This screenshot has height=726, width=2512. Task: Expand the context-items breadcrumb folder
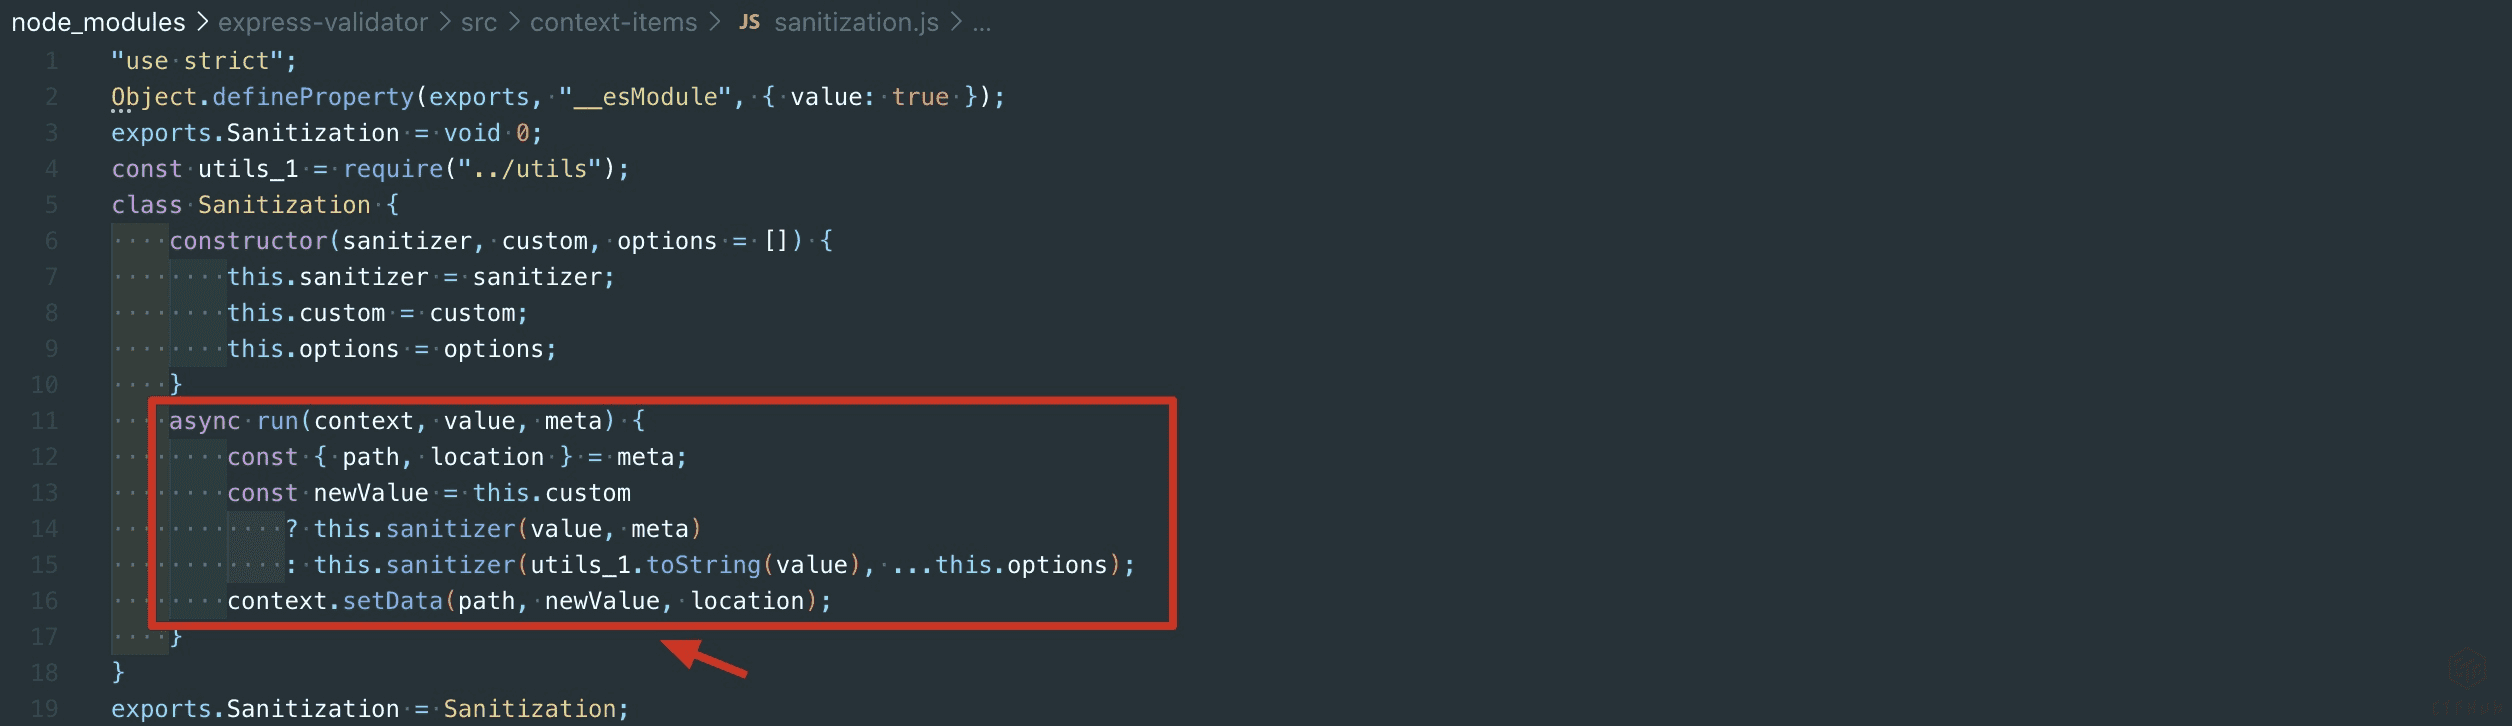pyautogui.click(x=613, y=22)
